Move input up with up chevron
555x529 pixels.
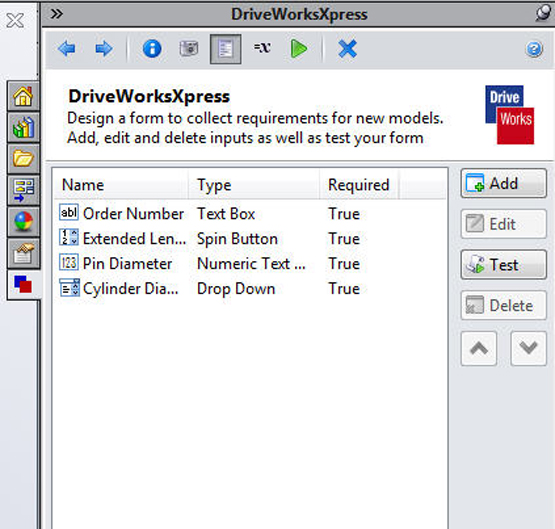(479, 349)
